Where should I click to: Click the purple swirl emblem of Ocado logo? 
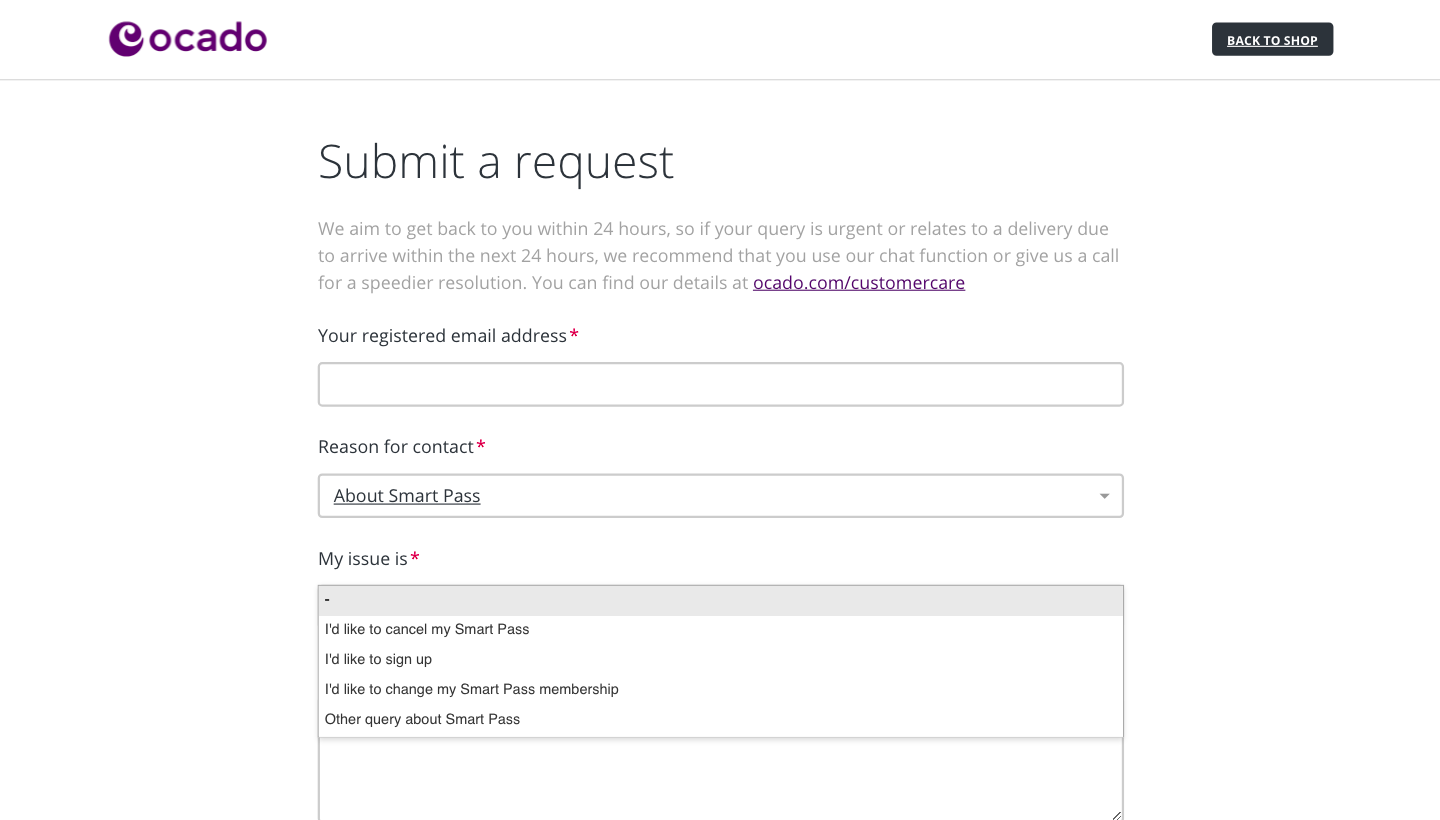click(x=127, y=39)
